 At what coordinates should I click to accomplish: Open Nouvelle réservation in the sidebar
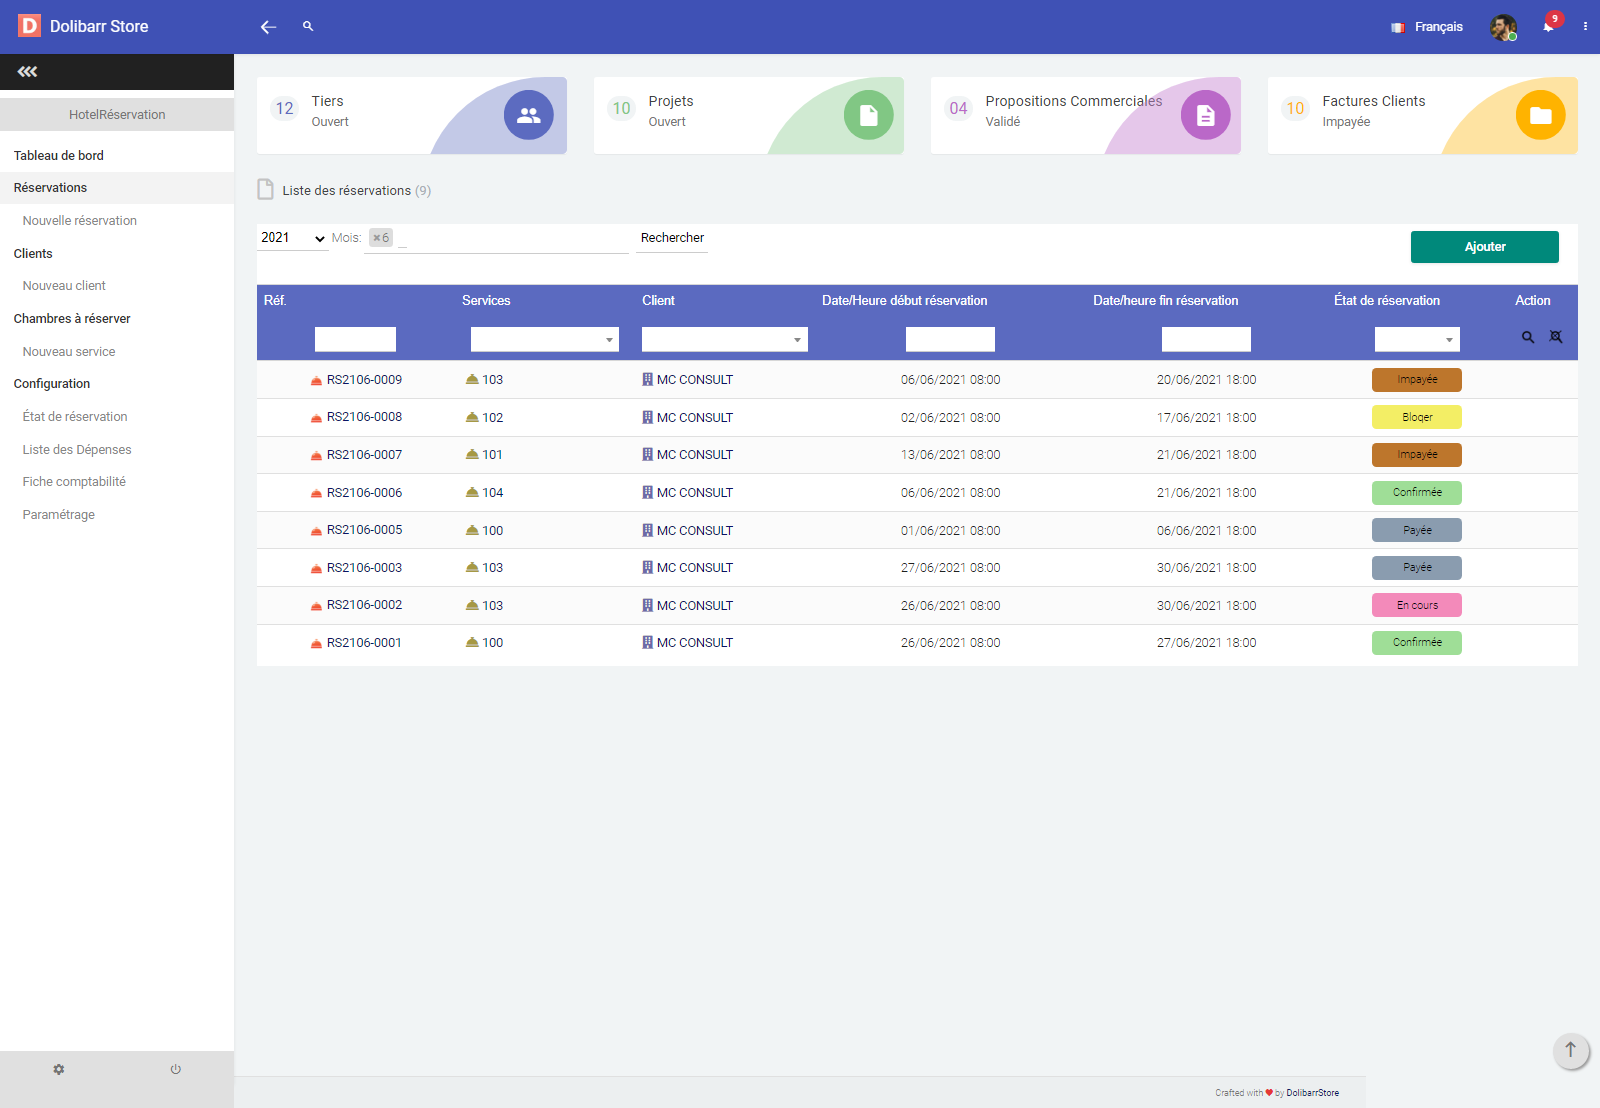[x=80, y=221]
